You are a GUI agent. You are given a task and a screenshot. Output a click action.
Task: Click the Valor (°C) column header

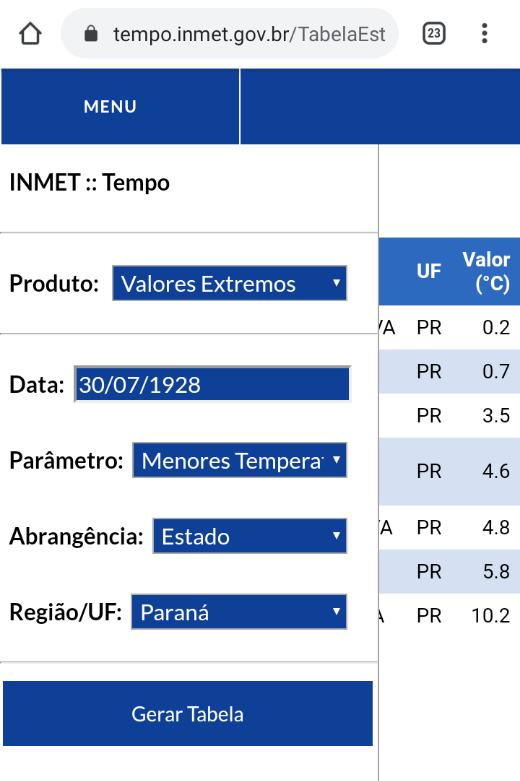[x=486, y=271]
